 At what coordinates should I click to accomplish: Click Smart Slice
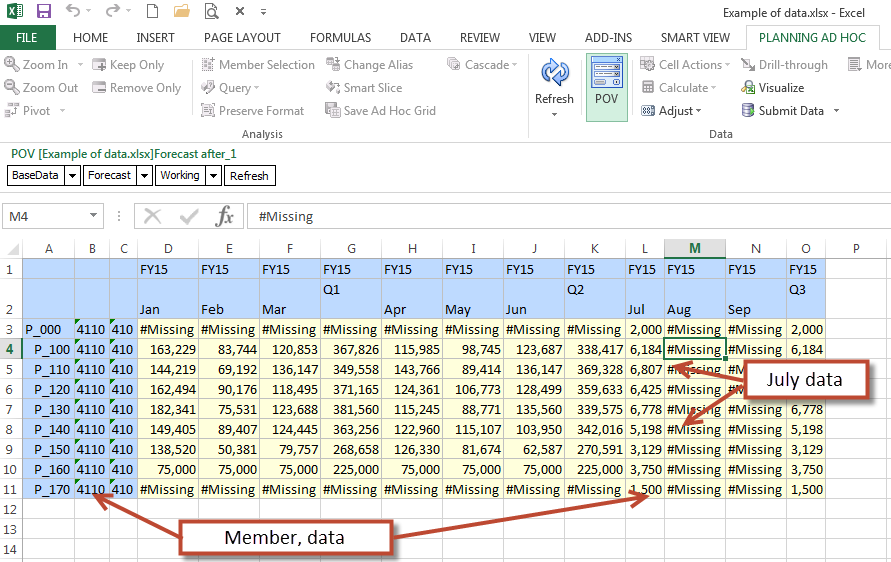tap(364, 88)
